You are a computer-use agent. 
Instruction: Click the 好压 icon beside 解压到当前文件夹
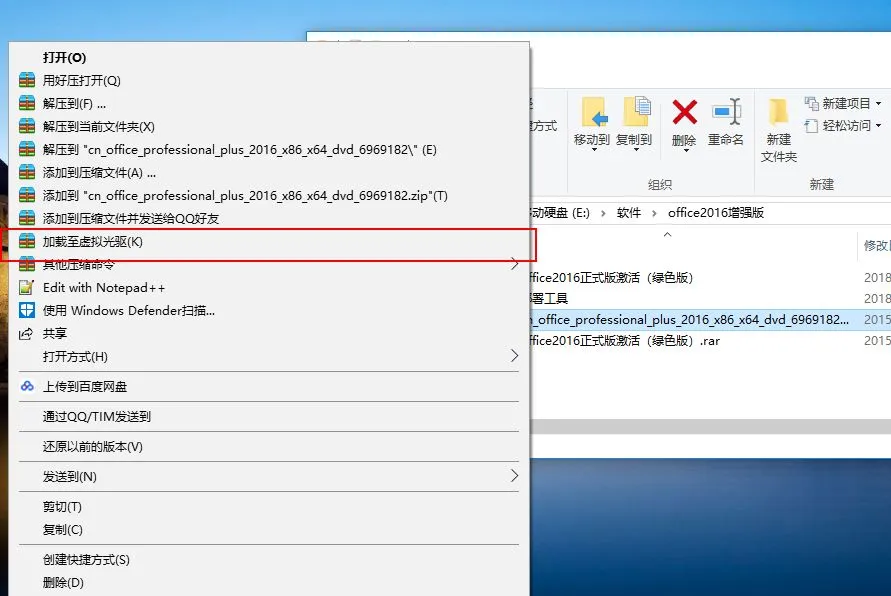[27, 126]
